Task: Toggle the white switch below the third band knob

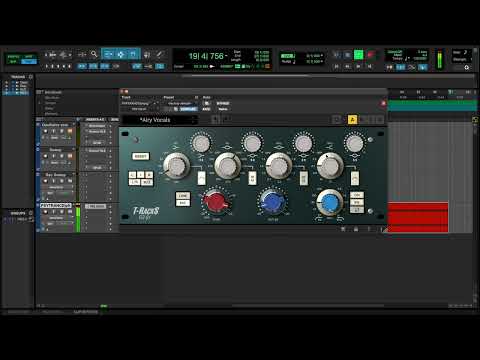Action: tap(304, 178)
